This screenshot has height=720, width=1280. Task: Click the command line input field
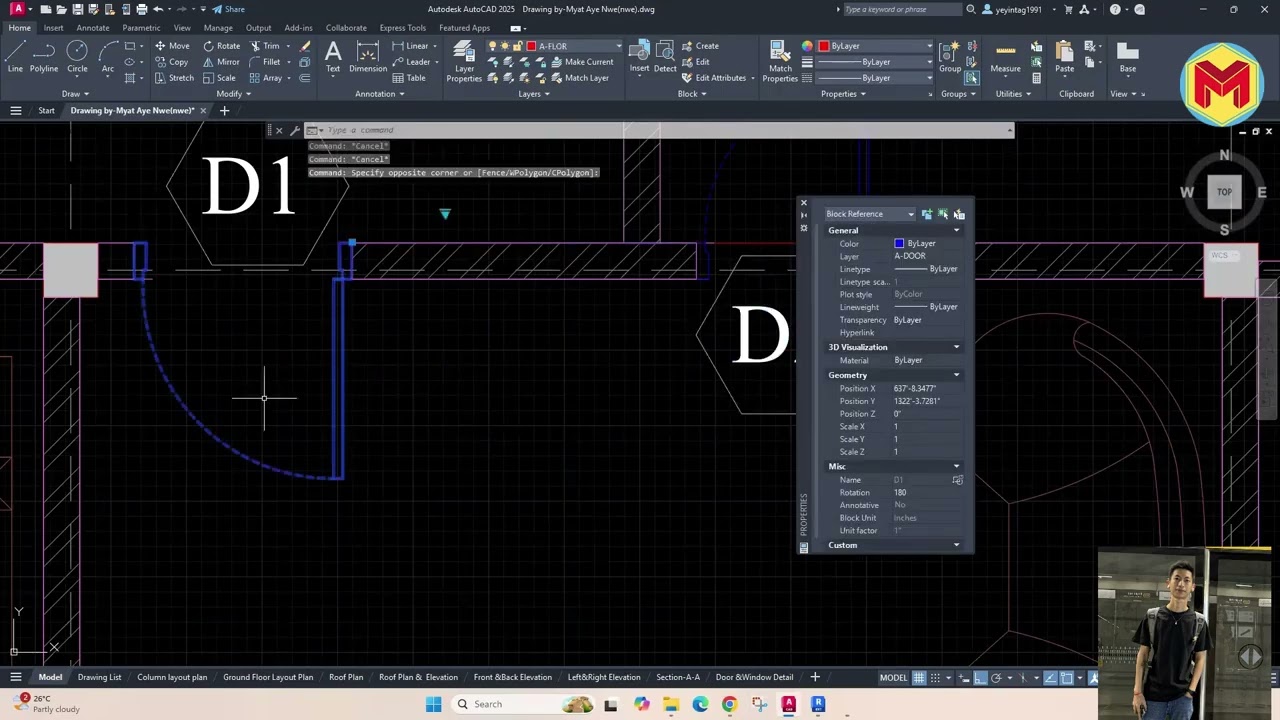[x=660, y=130]
